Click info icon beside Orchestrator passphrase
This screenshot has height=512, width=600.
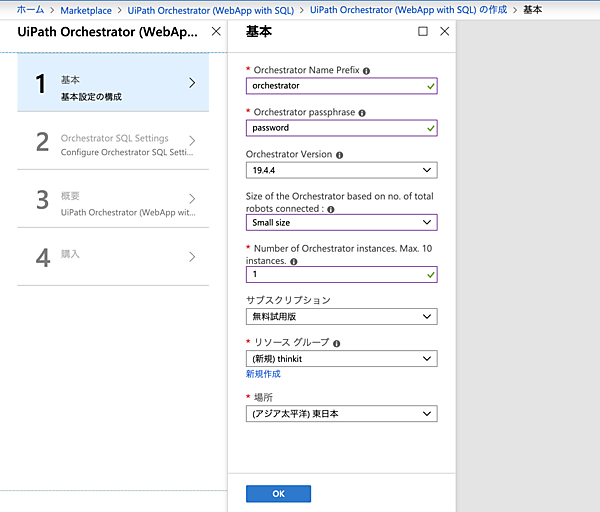point(362,113)
